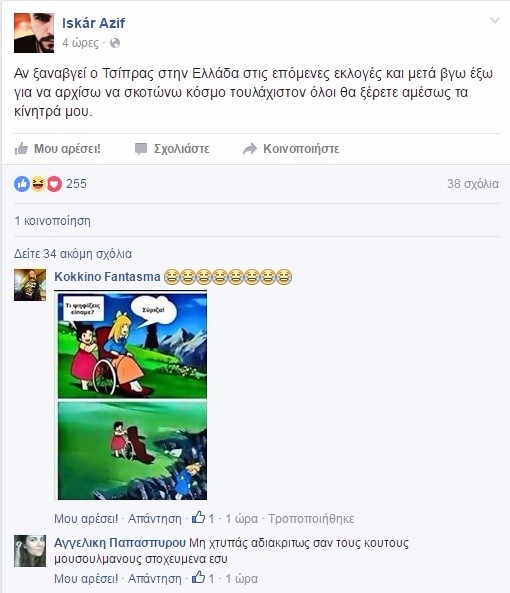The image size is (510, 593).
Task: Click Μου αρέσει! under Αγγελικη Παπασπυρου comment
Action: pos(86,579)
